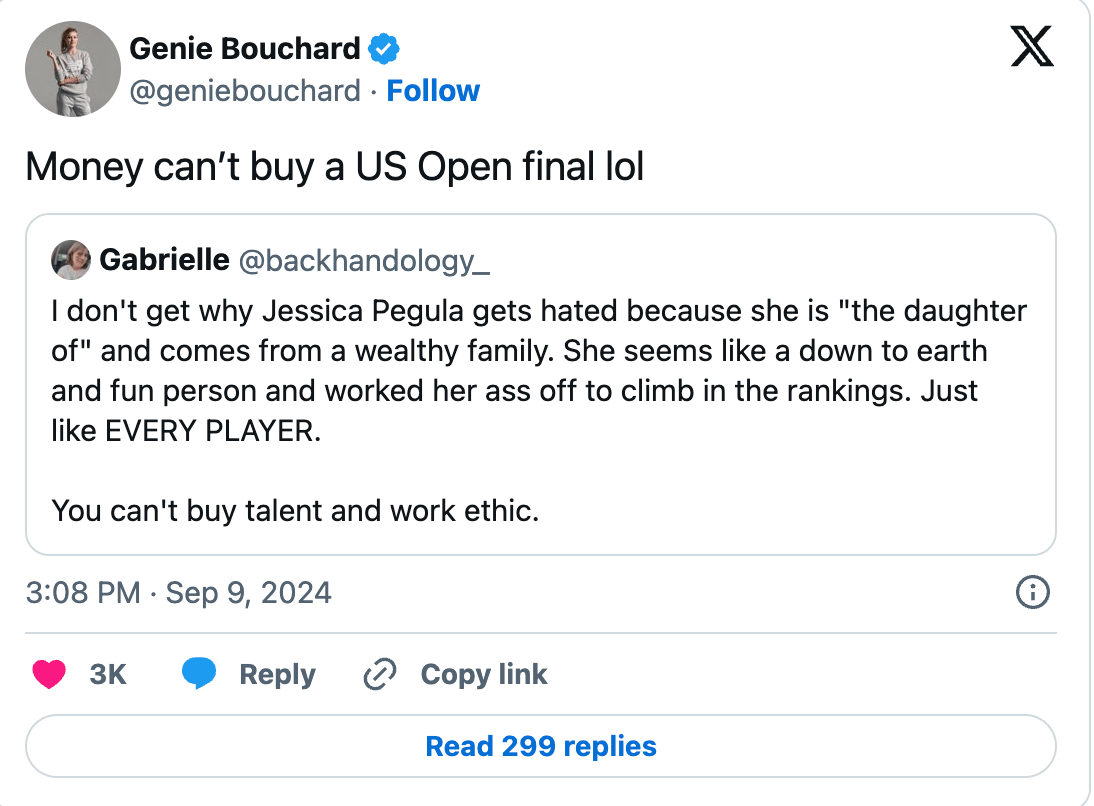1094x806 pixels.
Task: Click the copy link chain icon
Action: [380, 675]
